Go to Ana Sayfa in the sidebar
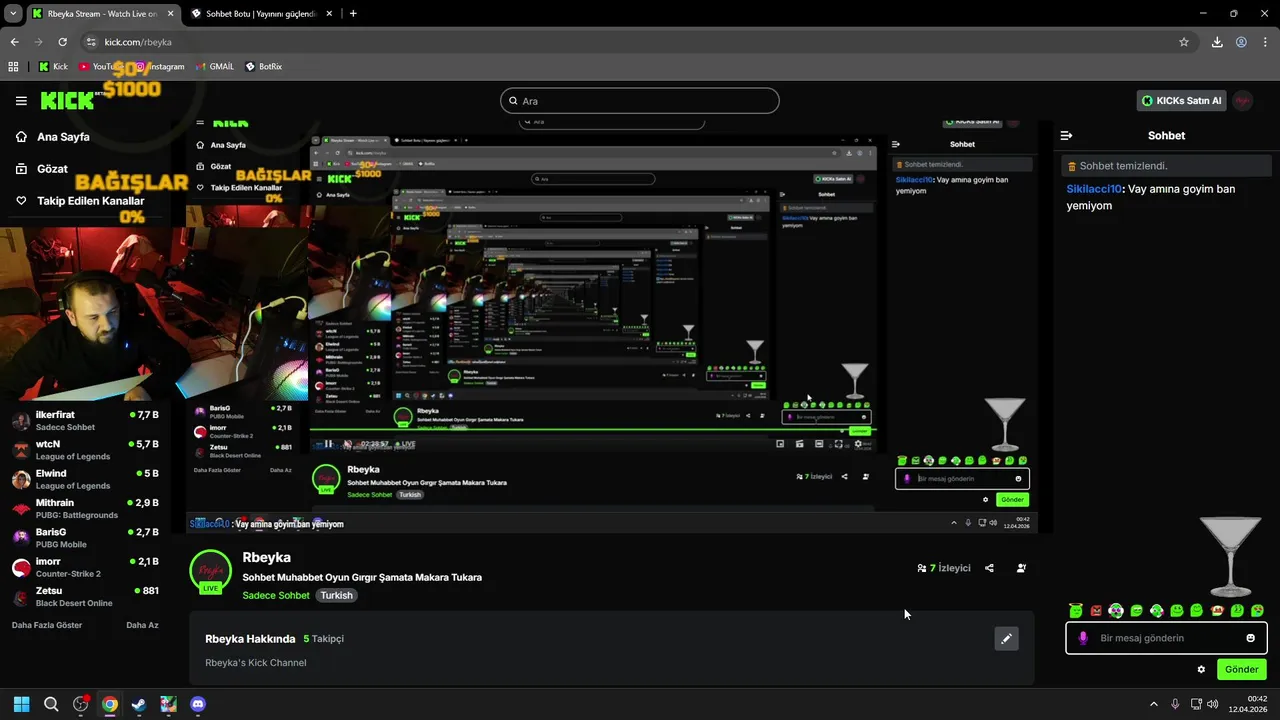 (53, 137)
